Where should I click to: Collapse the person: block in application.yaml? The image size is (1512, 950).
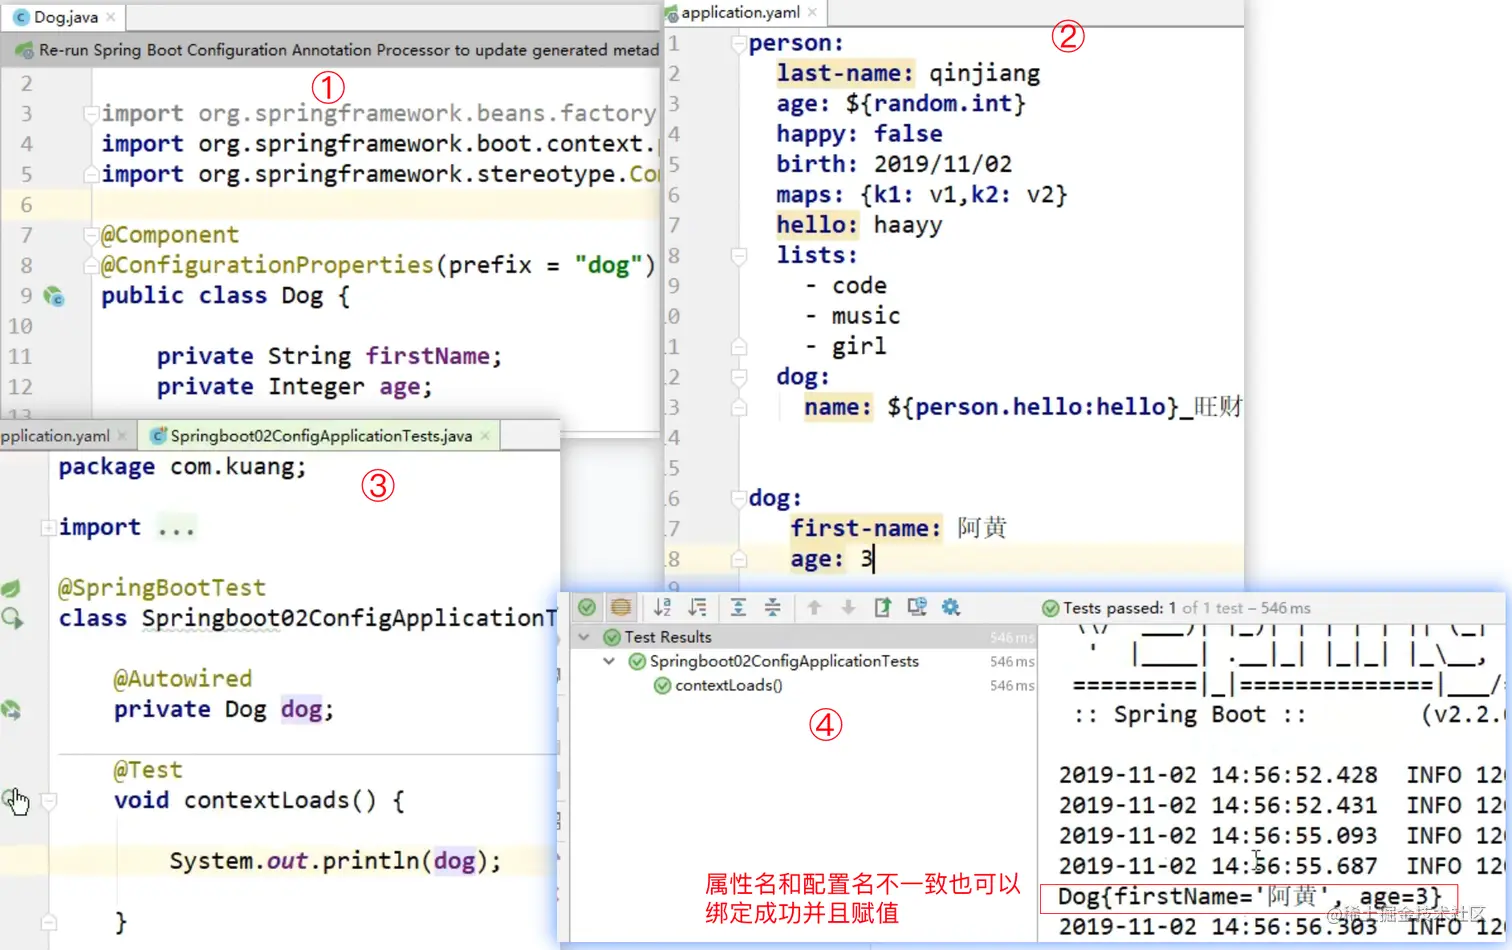tap(739, 44)
